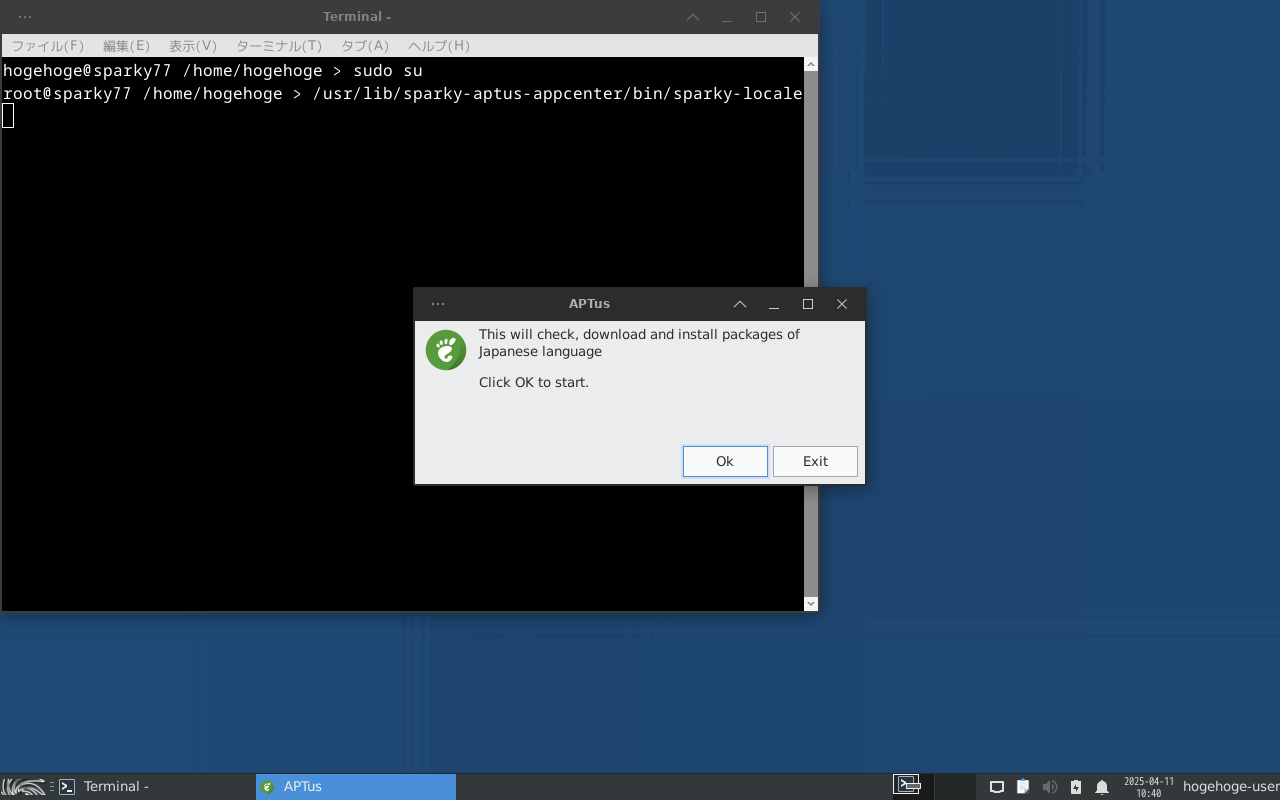Switch to the Terminal taskbar entry
The width and height of the screenshot is (1280, 800).
tap(155, 787)
